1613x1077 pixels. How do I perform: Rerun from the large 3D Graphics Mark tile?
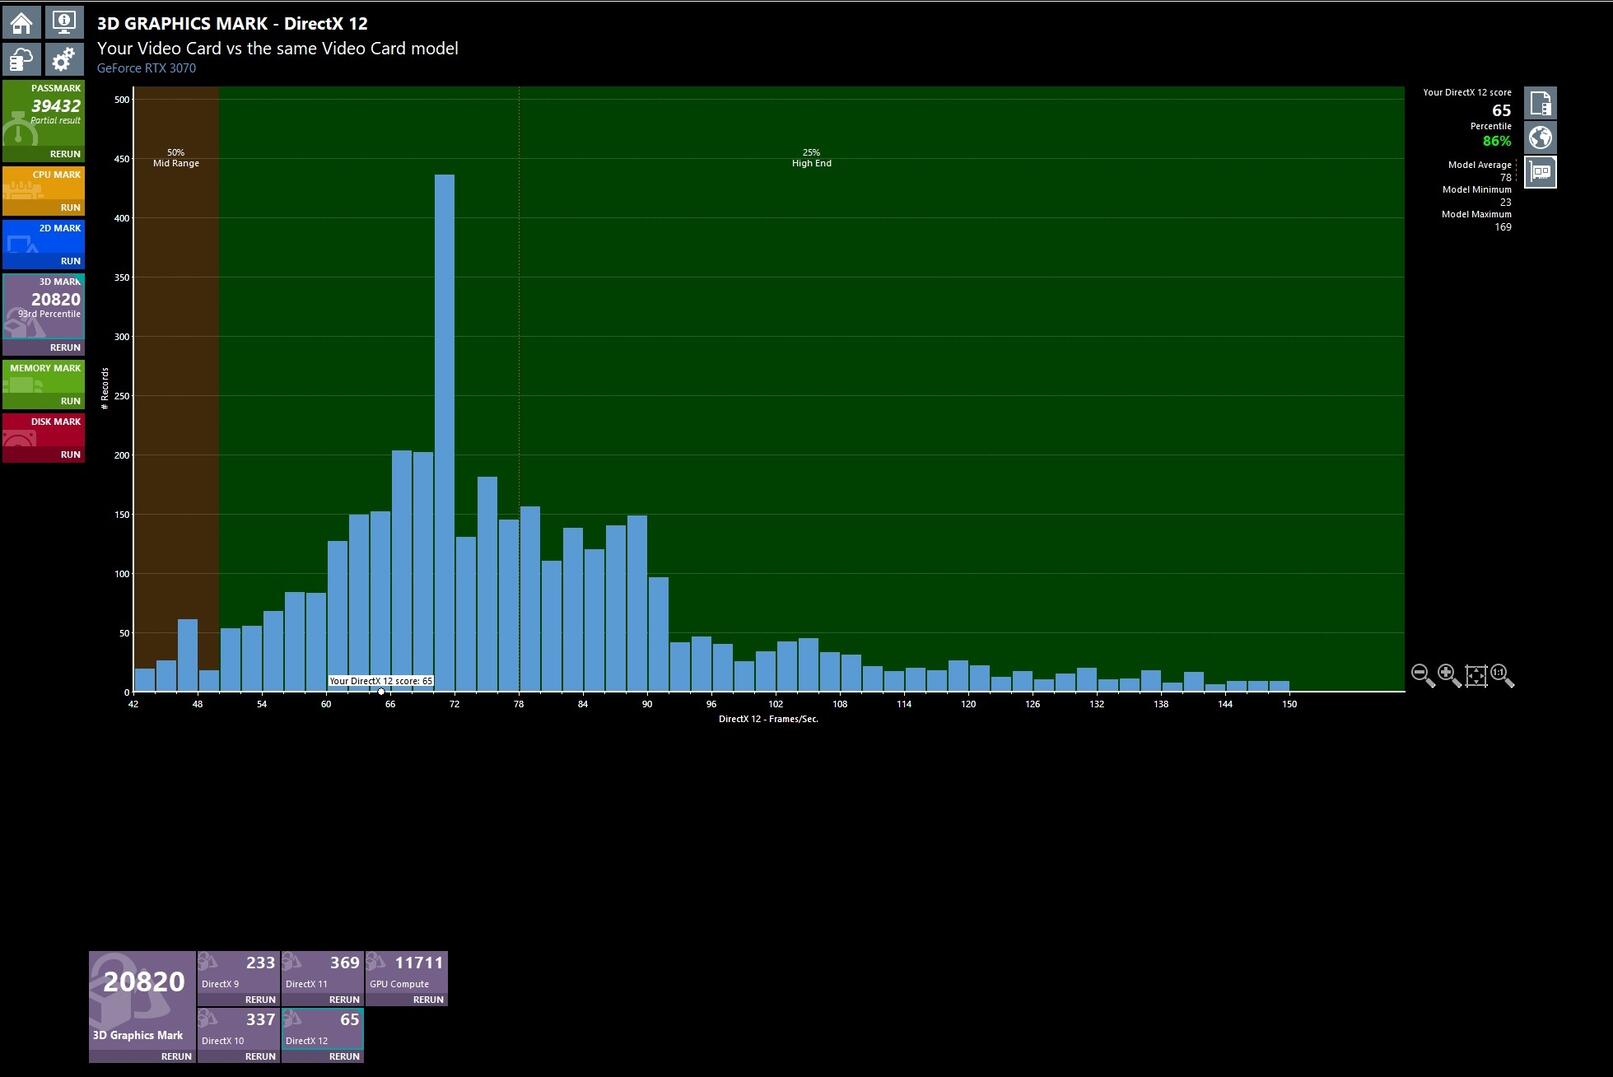point(176,1057)
